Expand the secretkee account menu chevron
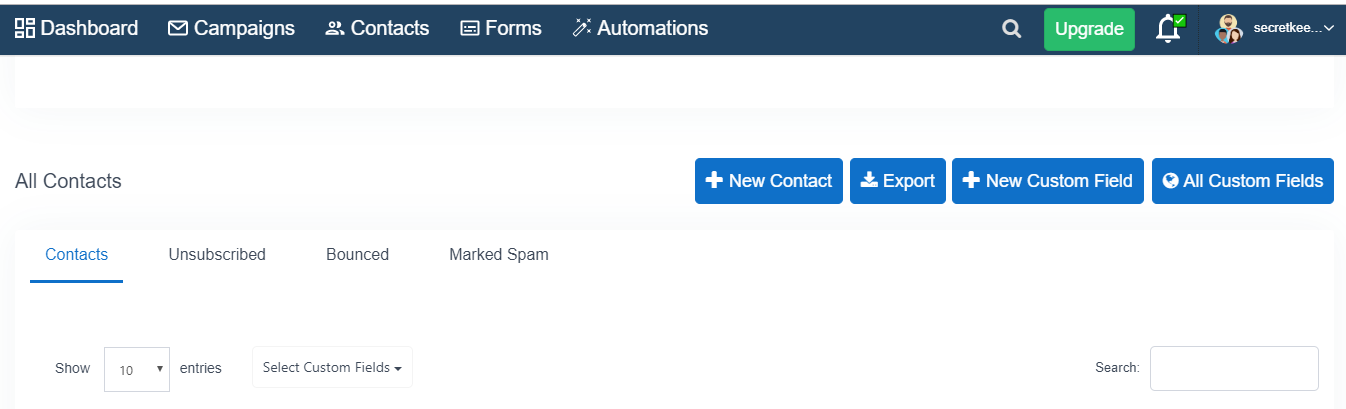1346x409 pixels. pos(1329,29)
